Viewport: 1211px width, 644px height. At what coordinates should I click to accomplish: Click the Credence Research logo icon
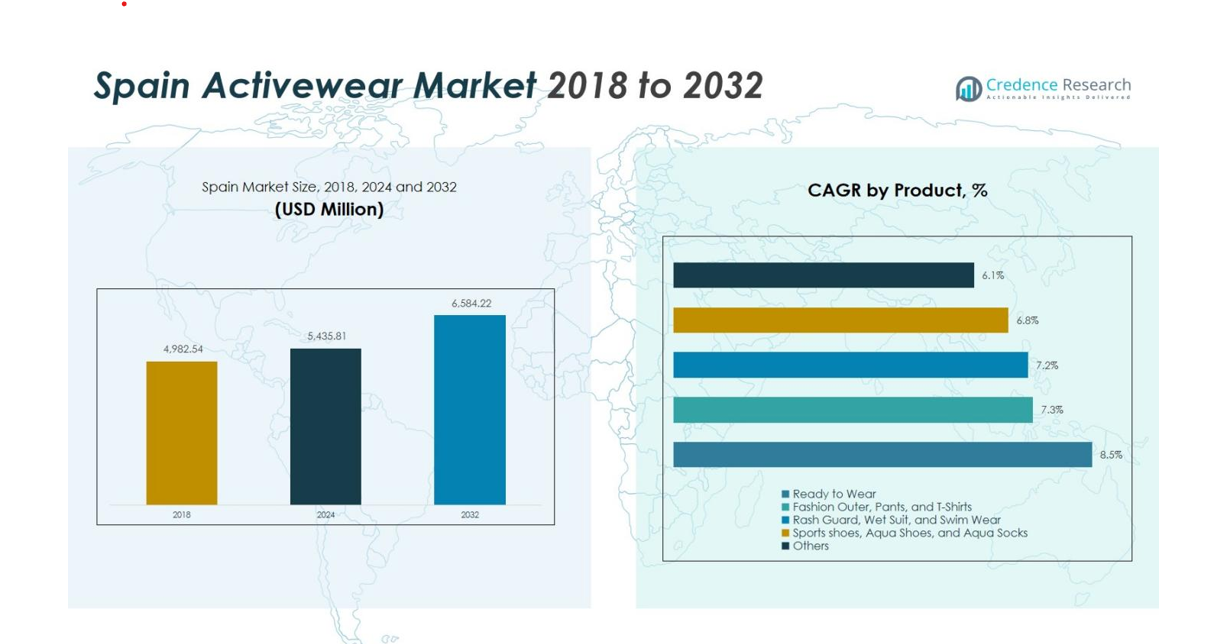(x=968, y=89)
